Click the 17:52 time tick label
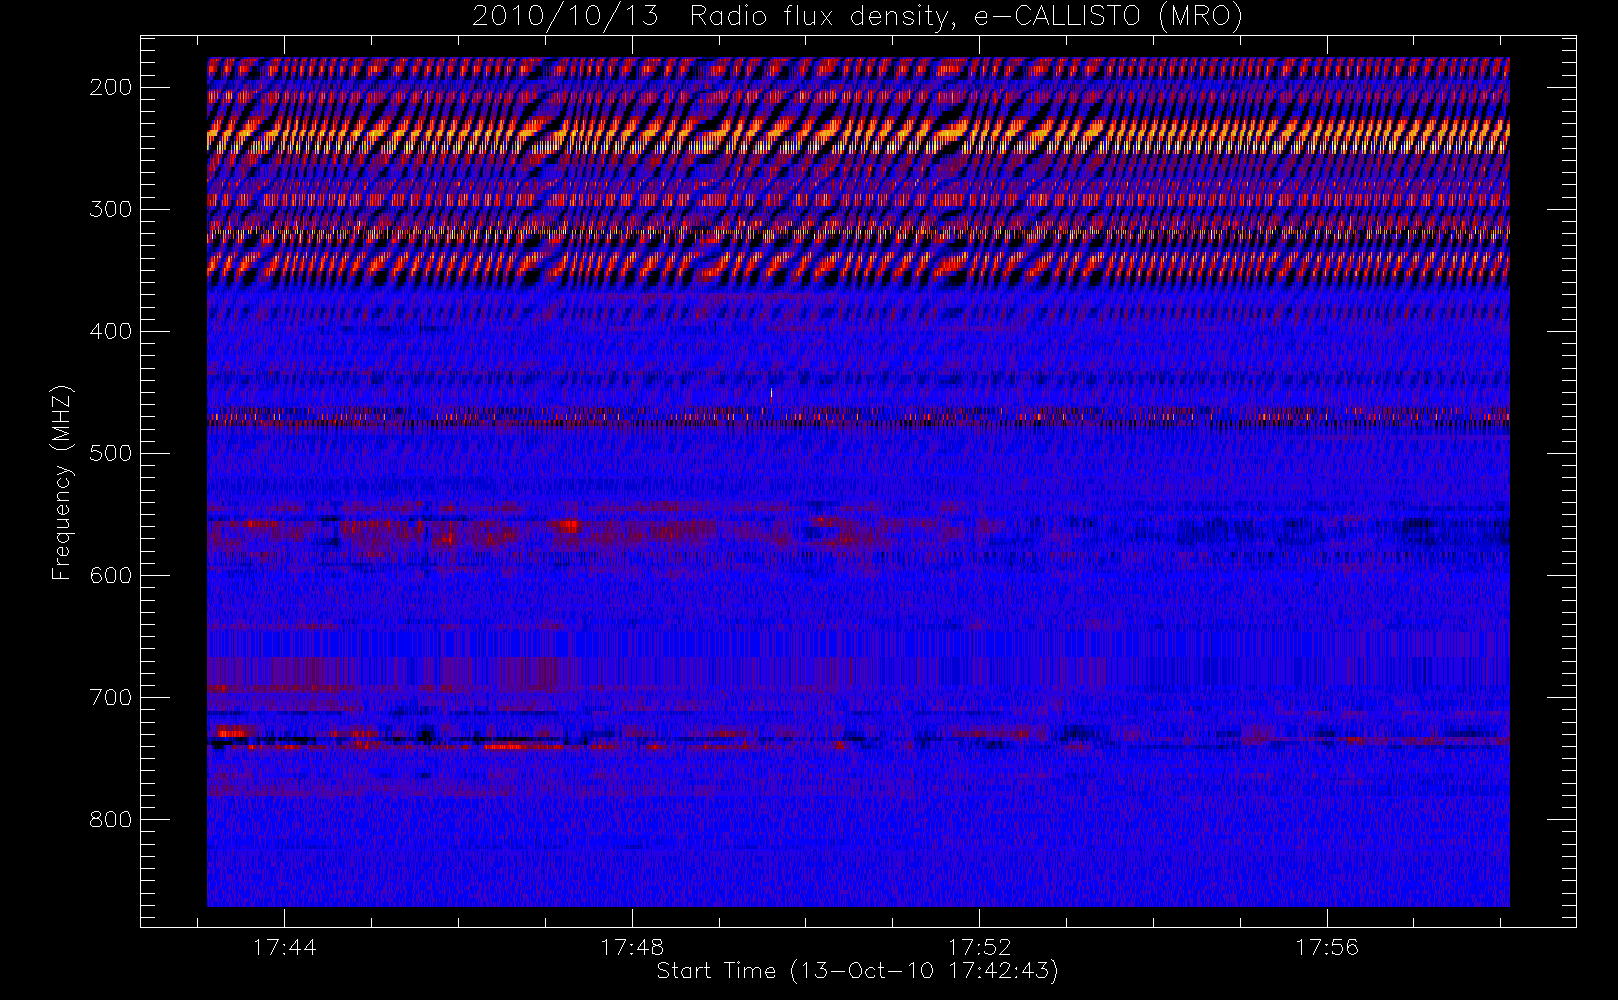 (980, 947)
